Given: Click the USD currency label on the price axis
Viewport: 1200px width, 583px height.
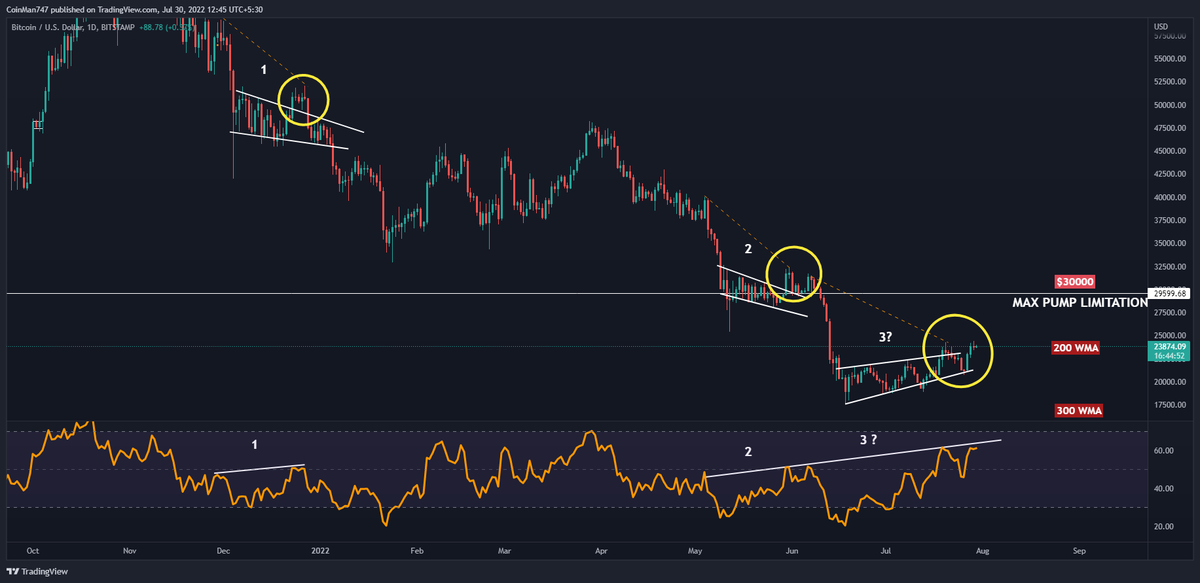Looking at the screenshot, I should [1161, 26].
